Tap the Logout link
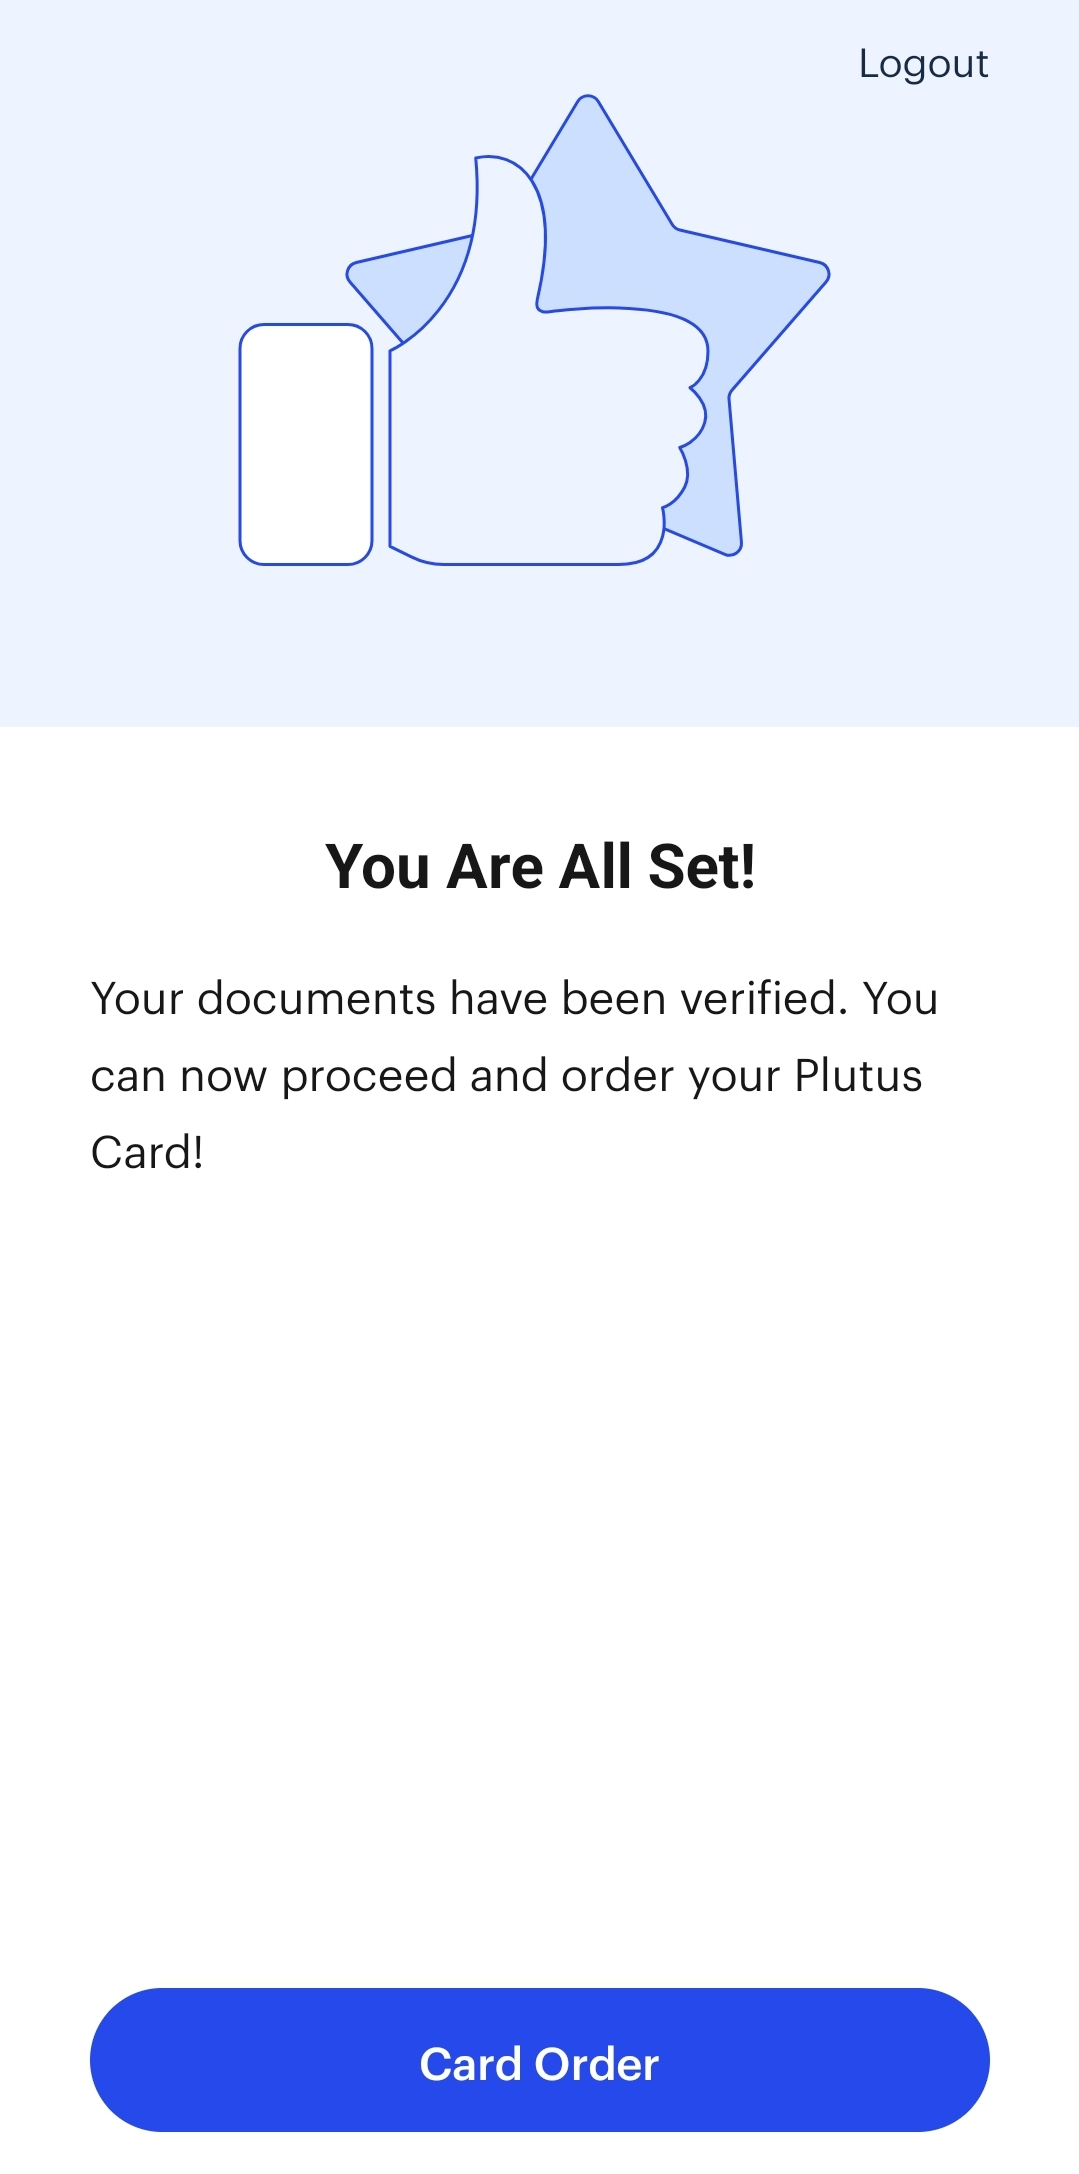The height and width of the screenshot is (2174, 1079). 923,64
